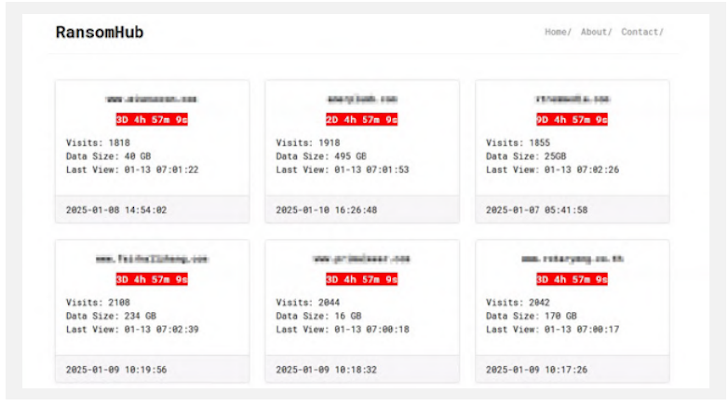The image size is (728, 406).
Task: Click the 2025-01-07 05:41:58 timestamp footer
Action: click(x=536, y=210)
